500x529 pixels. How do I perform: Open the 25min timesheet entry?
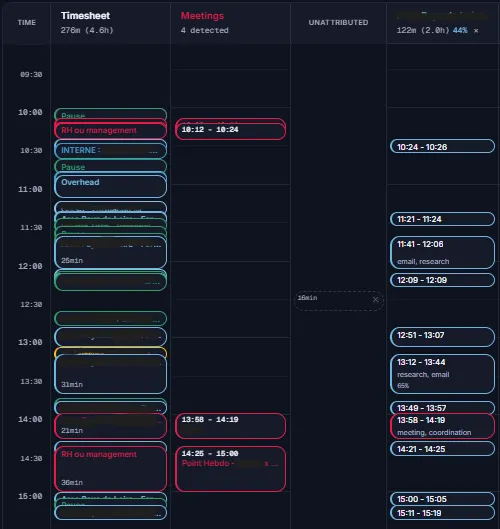pyautogui.click(x=110, y=252)
